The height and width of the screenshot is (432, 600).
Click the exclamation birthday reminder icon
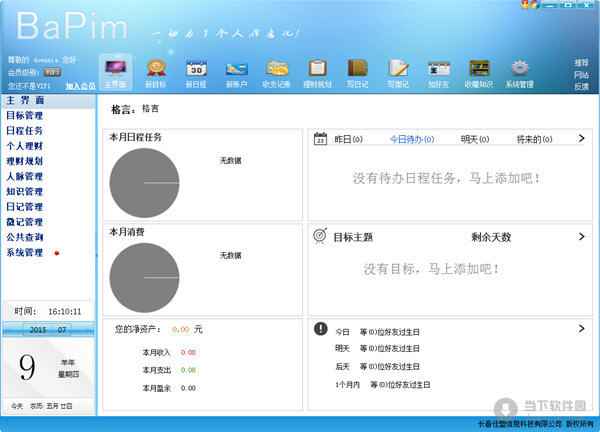pos(321,328)
